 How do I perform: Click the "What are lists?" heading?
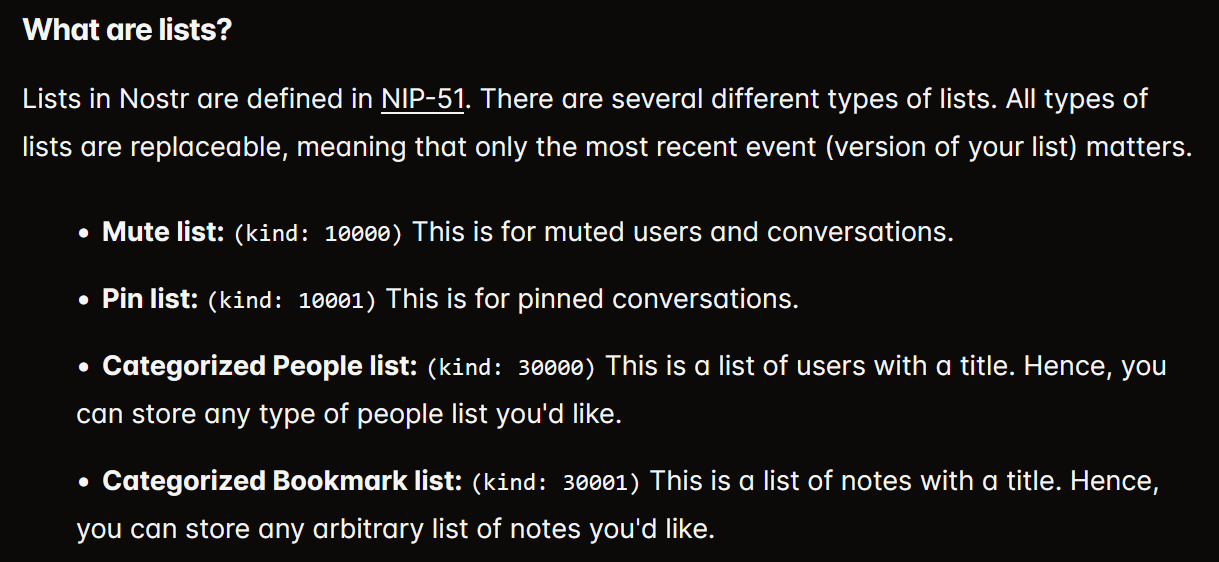pyautogui.click(x=127, y=29)
